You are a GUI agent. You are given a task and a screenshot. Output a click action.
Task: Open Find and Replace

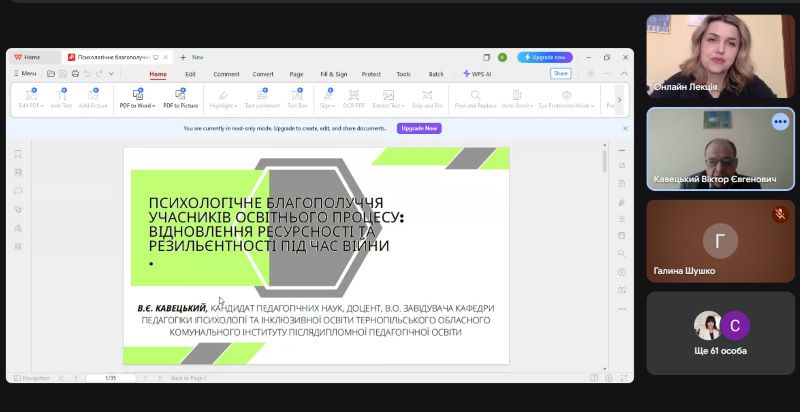point(475,99)
